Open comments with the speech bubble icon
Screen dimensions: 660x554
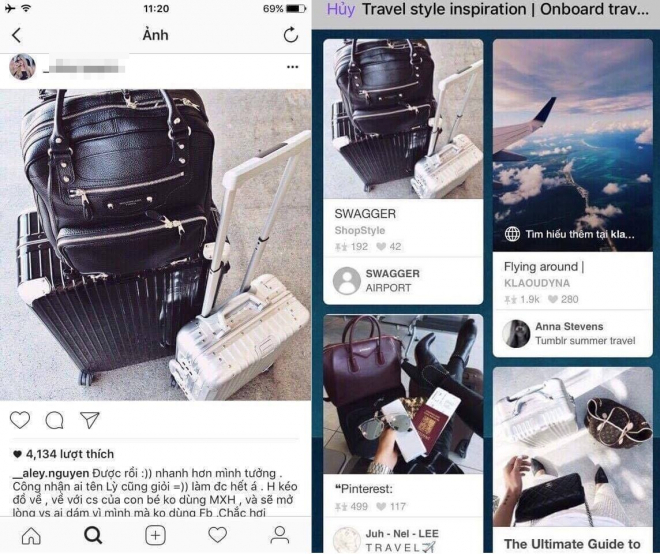tap(55, 420)
